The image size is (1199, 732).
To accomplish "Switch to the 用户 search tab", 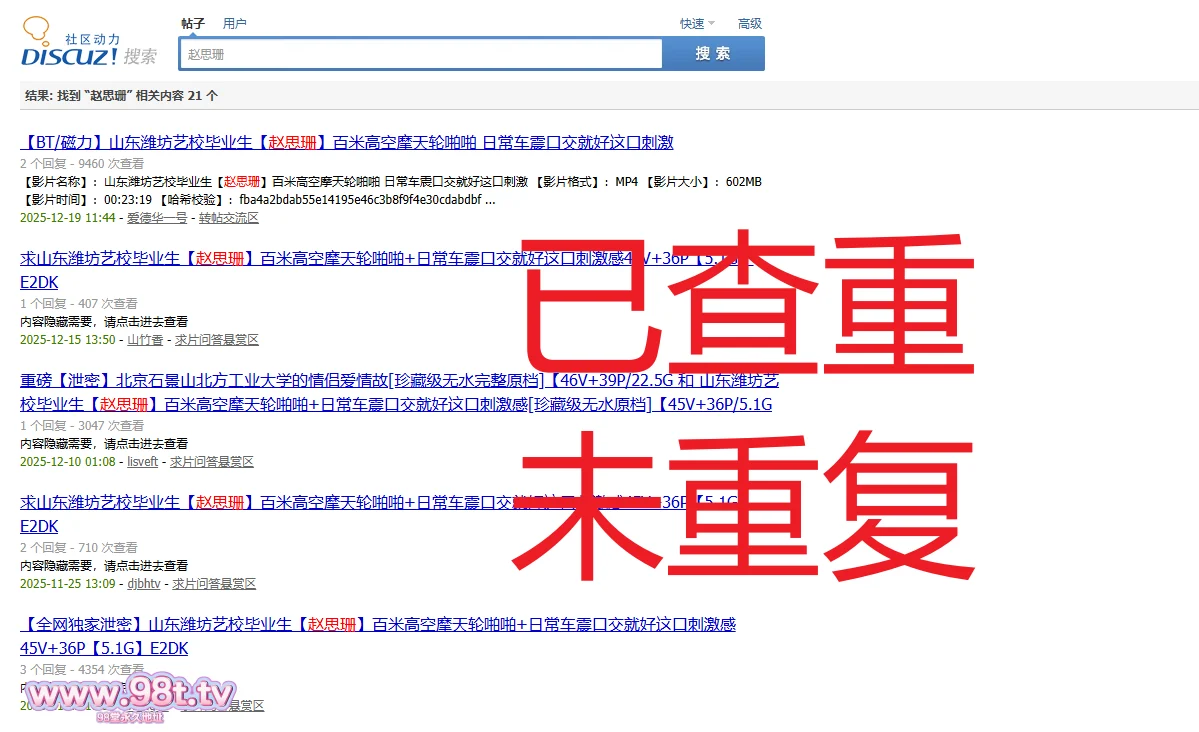I will pos(235,23).
